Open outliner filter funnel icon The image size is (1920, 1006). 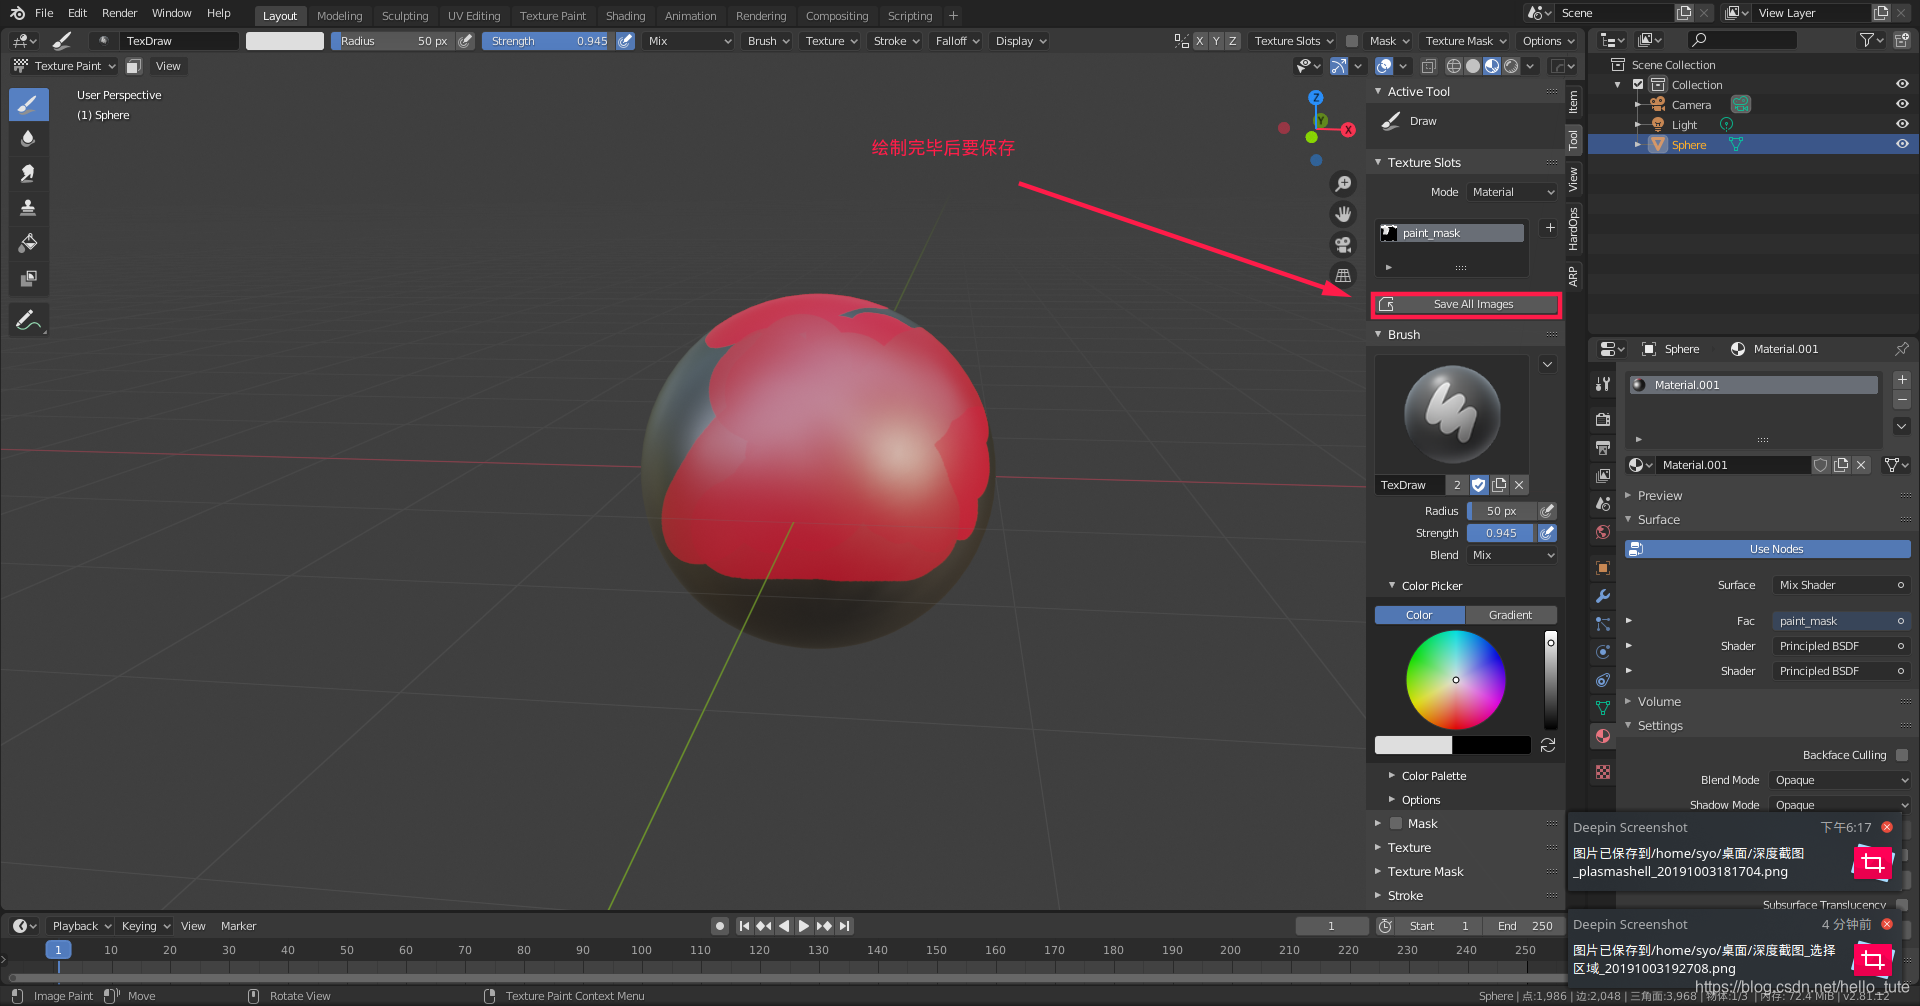pyautogui.click(x=1870, y=40)
